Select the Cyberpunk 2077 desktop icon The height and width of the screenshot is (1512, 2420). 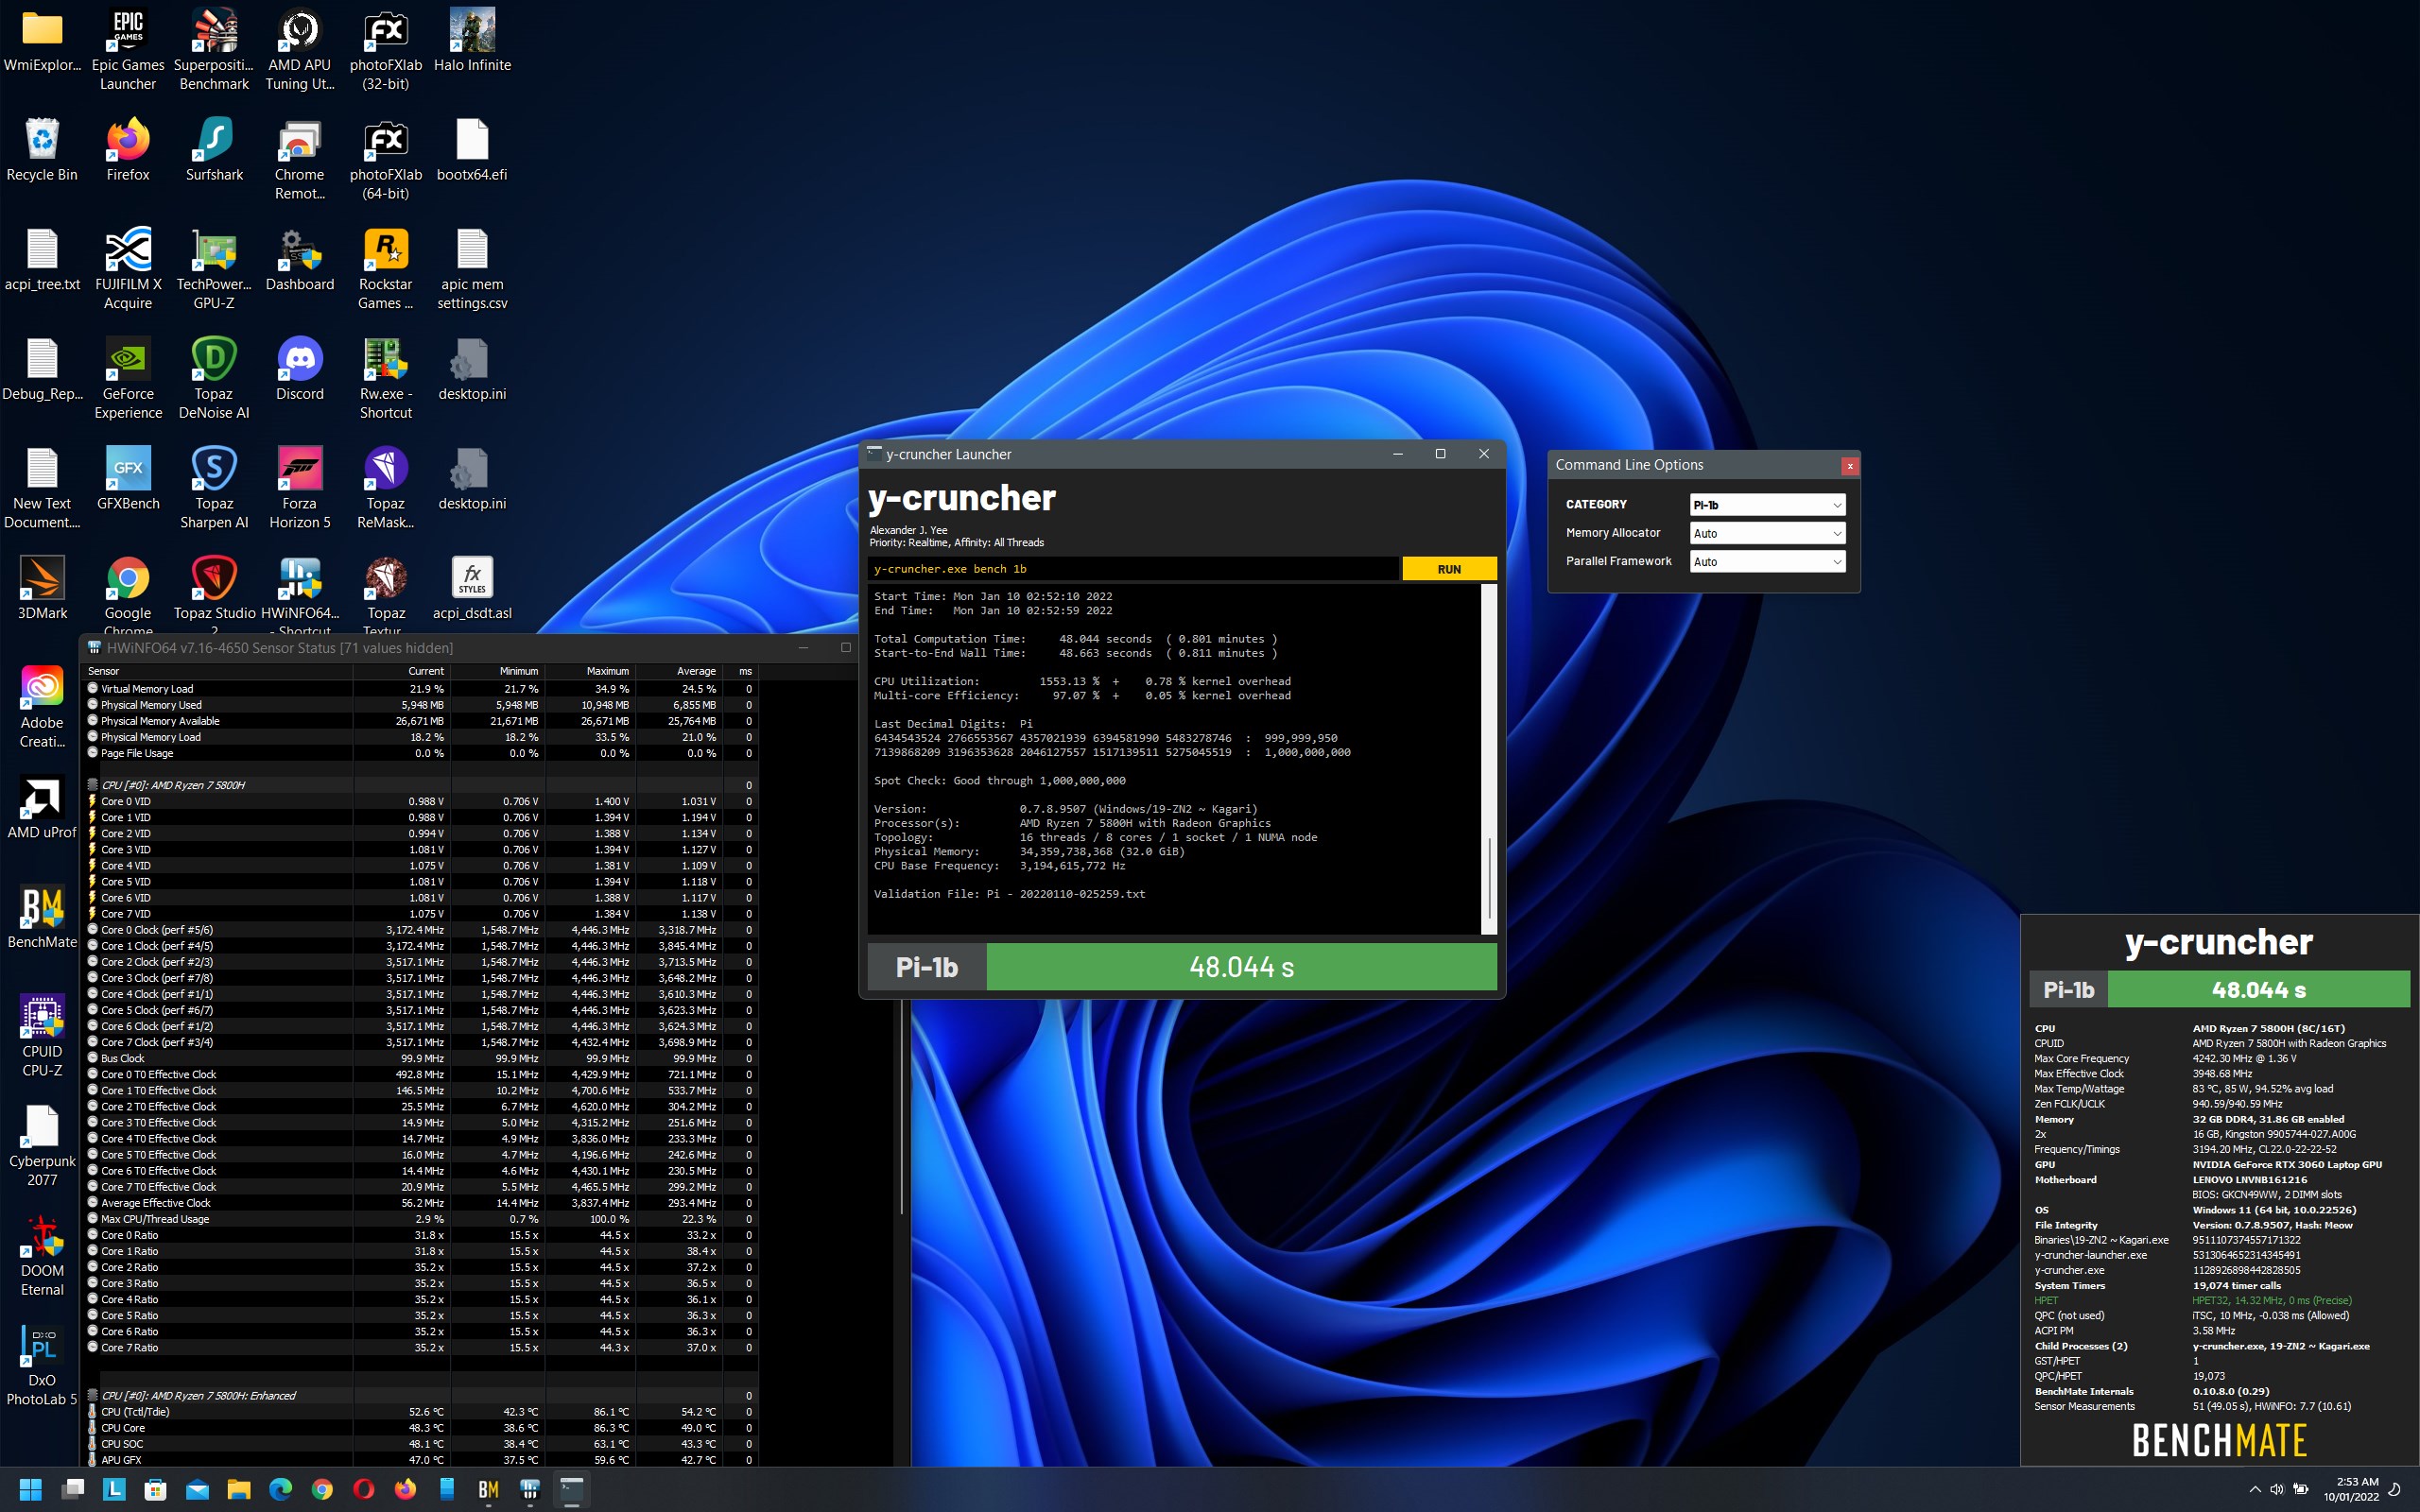(42, 1146)
